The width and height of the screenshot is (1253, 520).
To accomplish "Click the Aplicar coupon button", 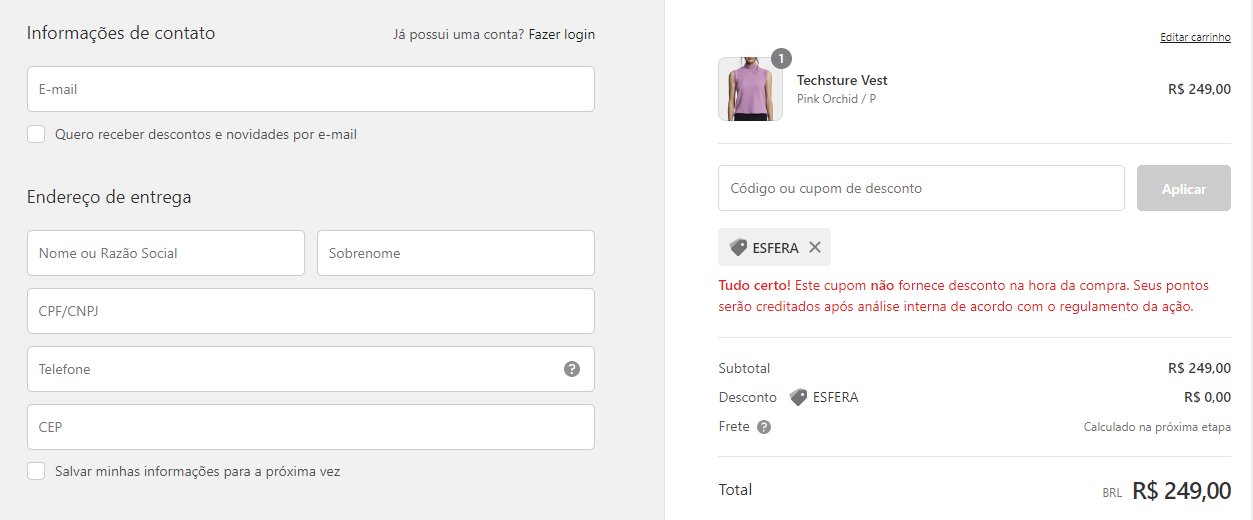I will coord(1184,188).
